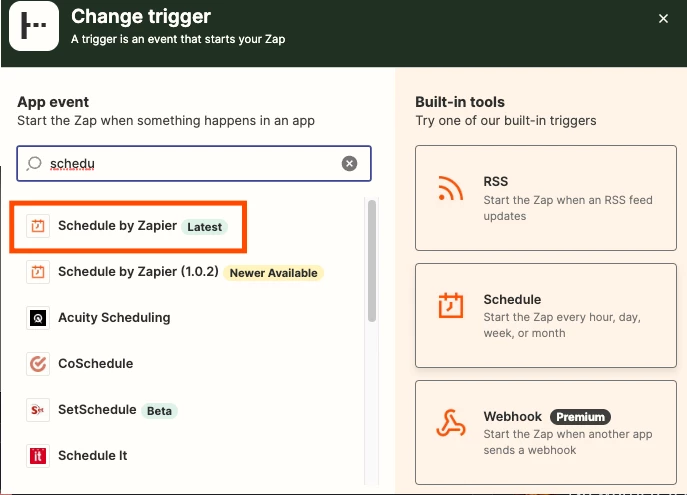Choose Schedule by Zapier Latest result

point(128,227)
